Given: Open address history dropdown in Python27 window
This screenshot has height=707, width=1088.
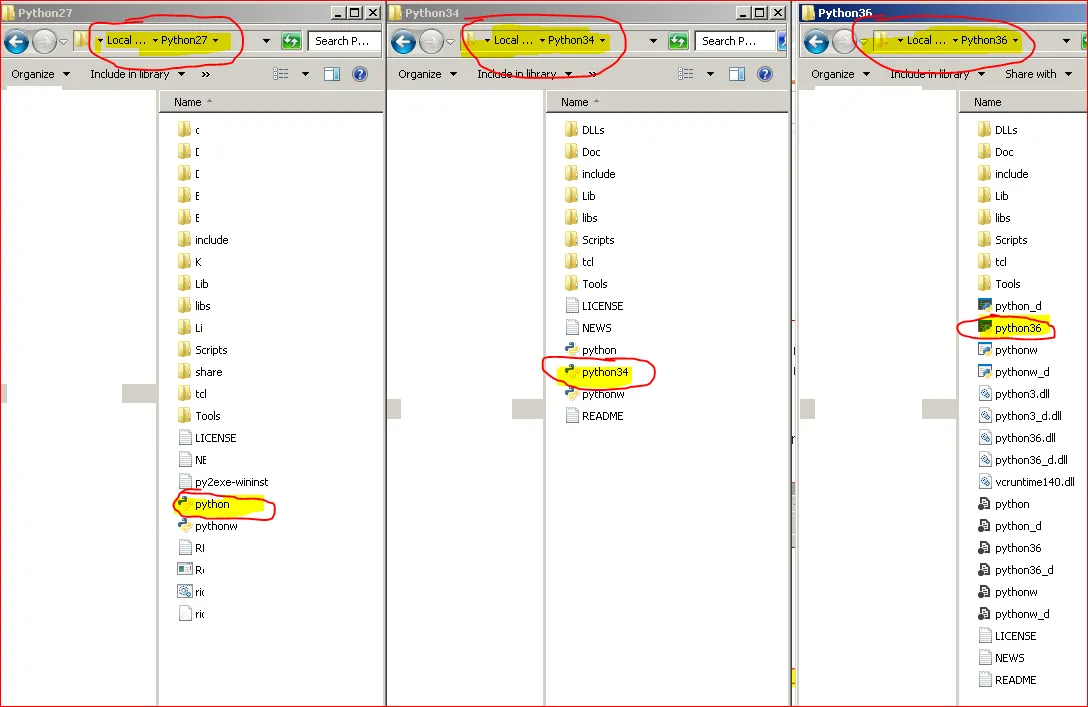Looking at the screenshot, I should coord(266,41).
